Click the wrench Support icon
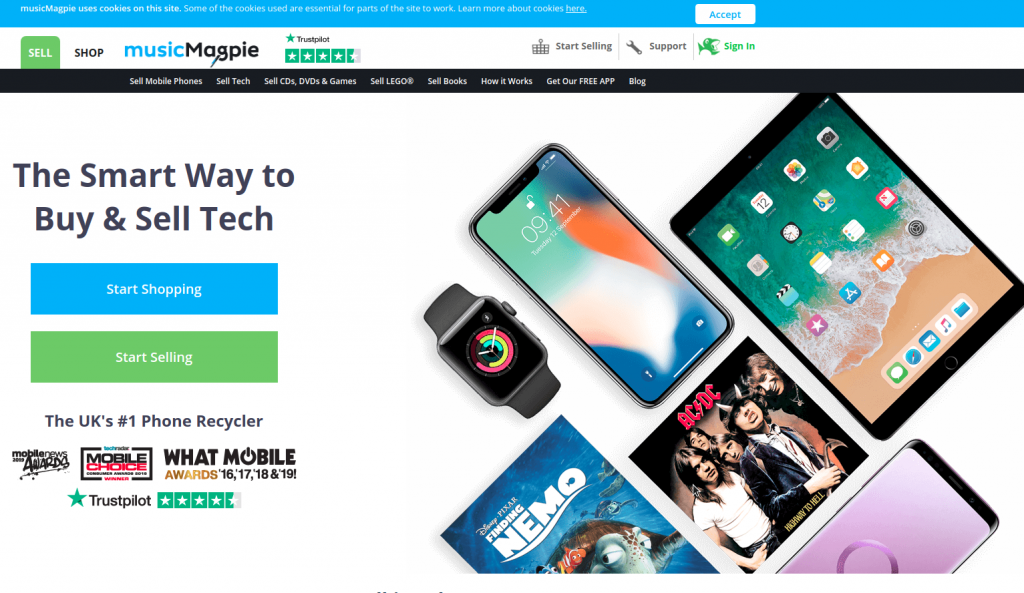The height and width of the screenshot is (593, 1024). [633, 47]
